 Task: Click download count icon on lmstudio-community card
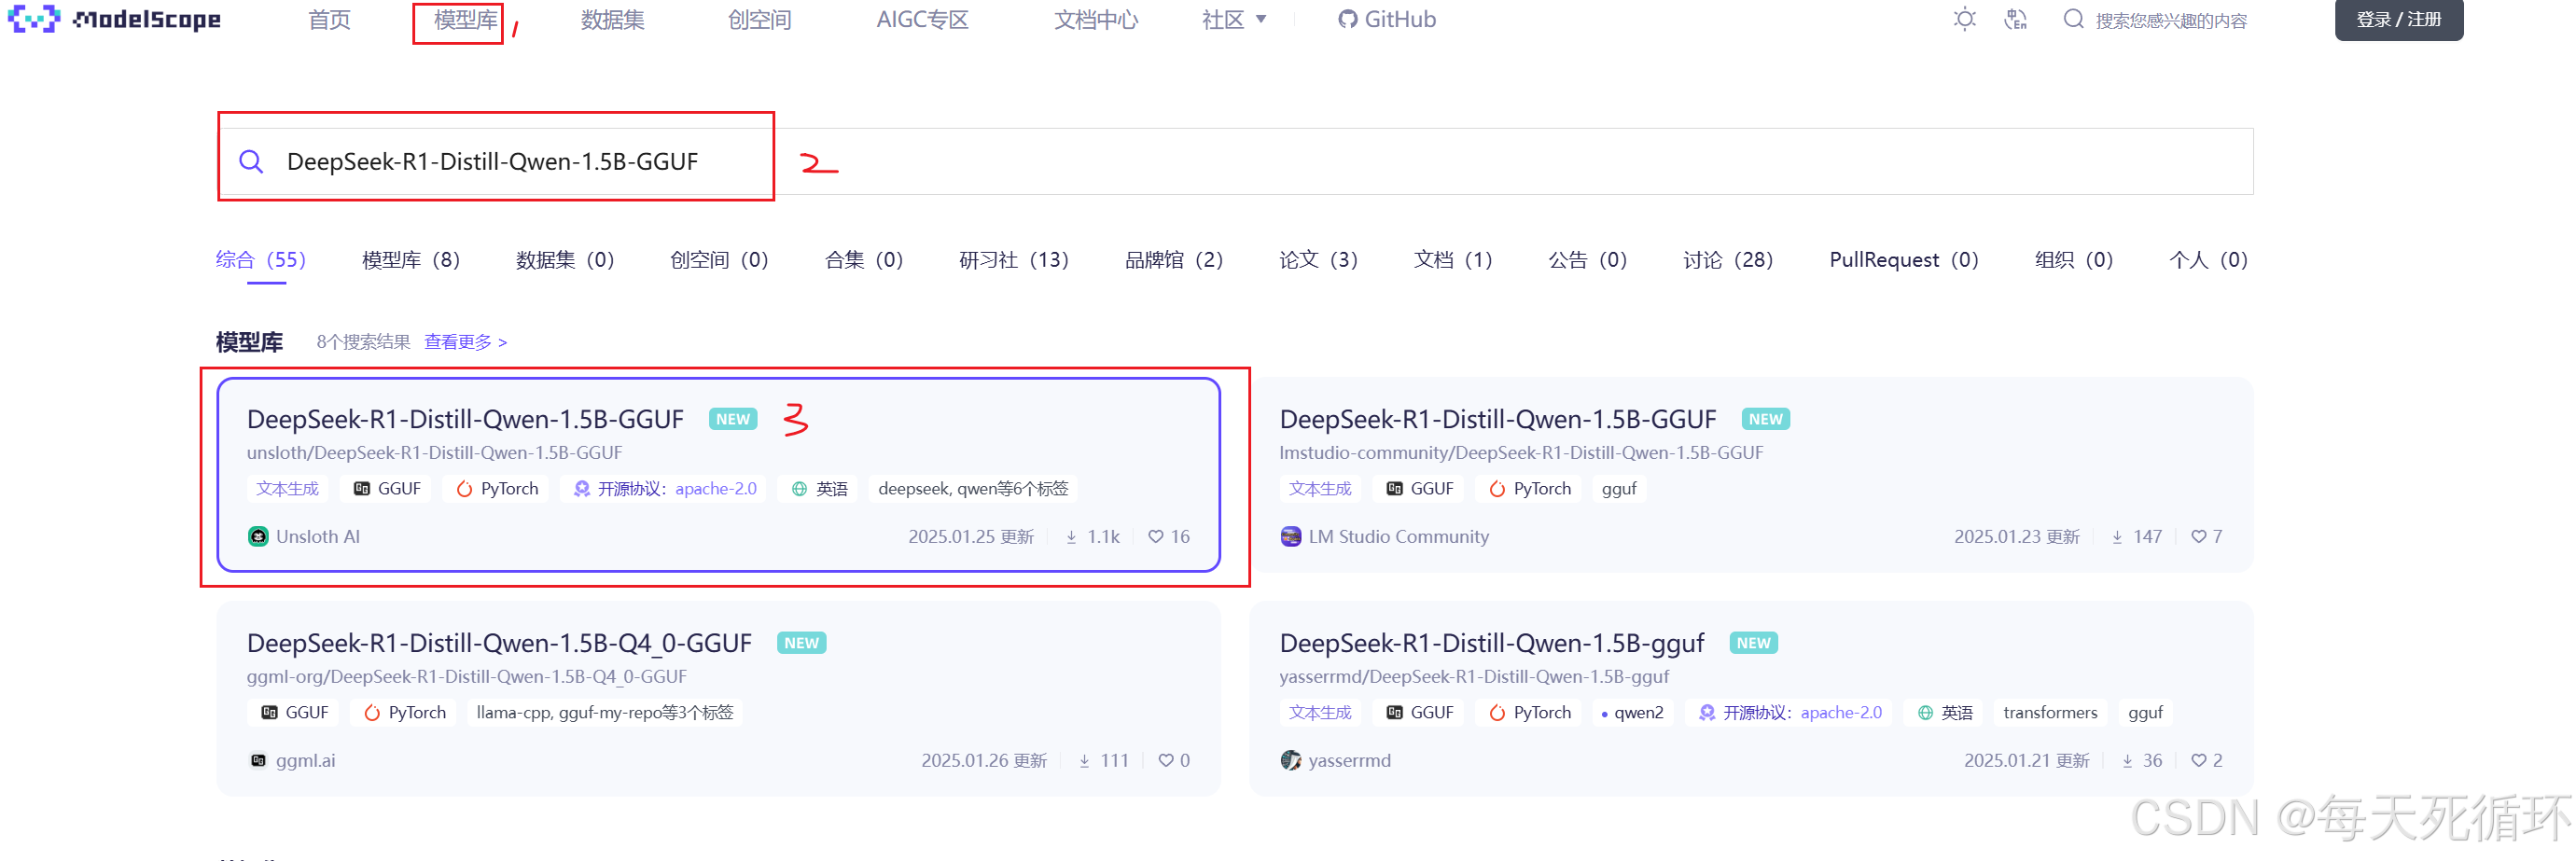2117,537
